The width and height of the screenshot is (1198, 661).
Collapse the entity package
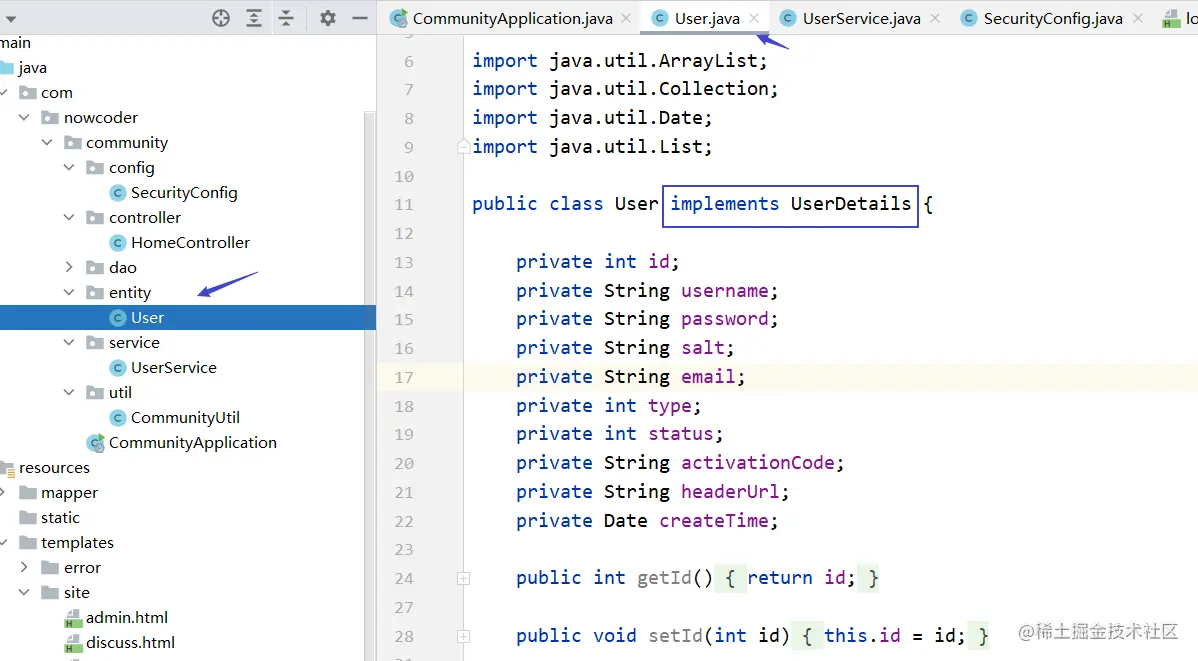click(x=70, y=293)
